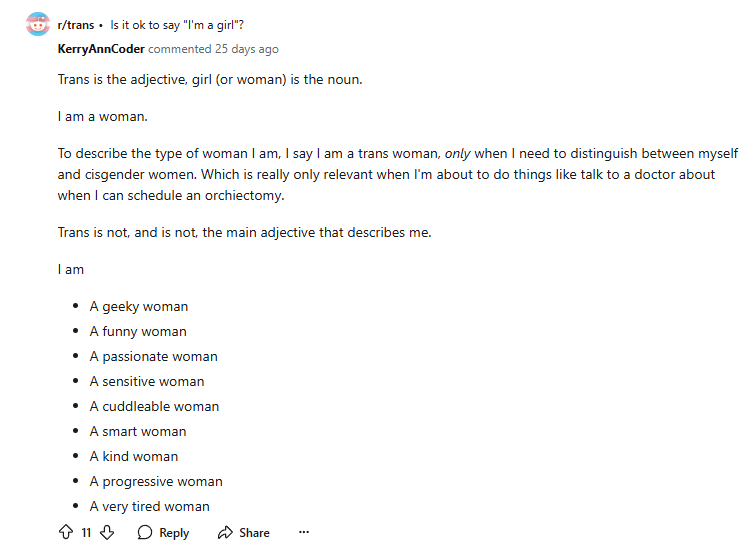Click the "I am a woman." line

102,116
